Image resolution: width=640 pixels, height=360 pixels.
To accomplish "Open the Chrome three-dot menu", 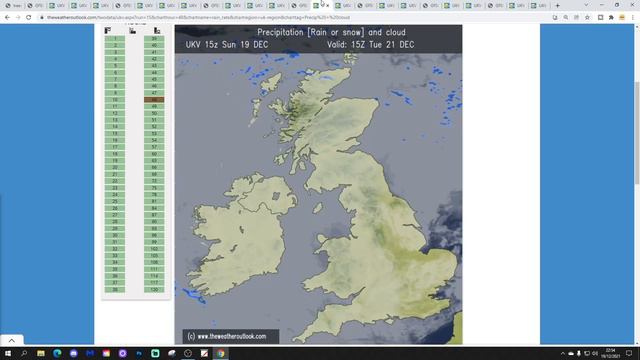I will (633, 18).
